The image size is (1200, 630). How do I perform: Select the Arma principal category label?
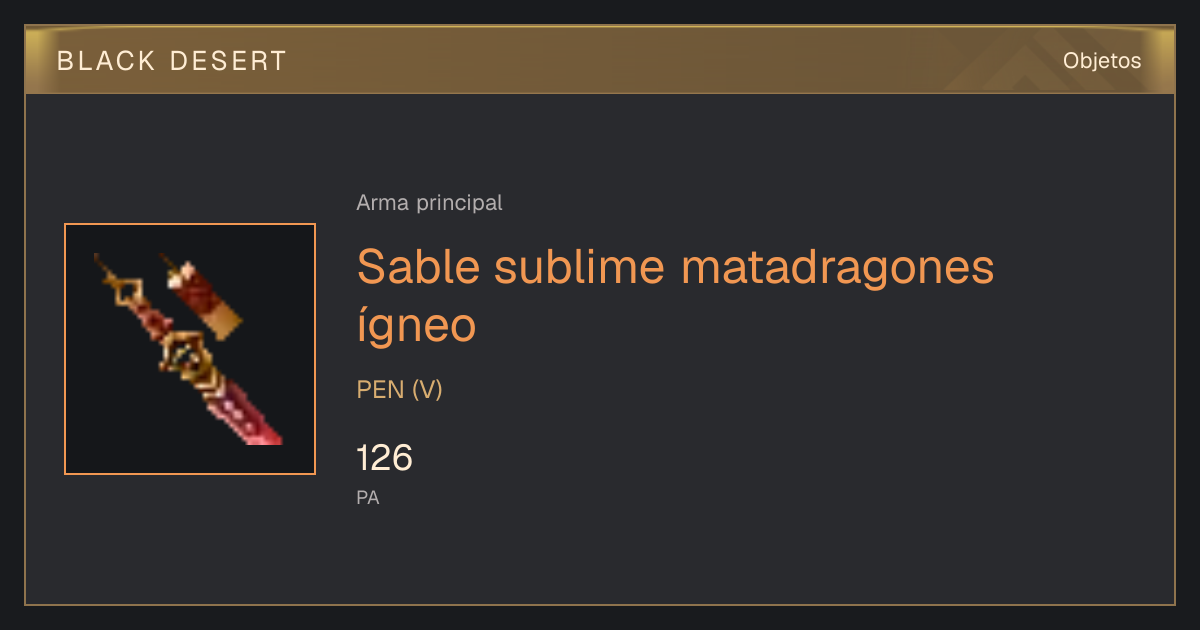coord(429,203)
